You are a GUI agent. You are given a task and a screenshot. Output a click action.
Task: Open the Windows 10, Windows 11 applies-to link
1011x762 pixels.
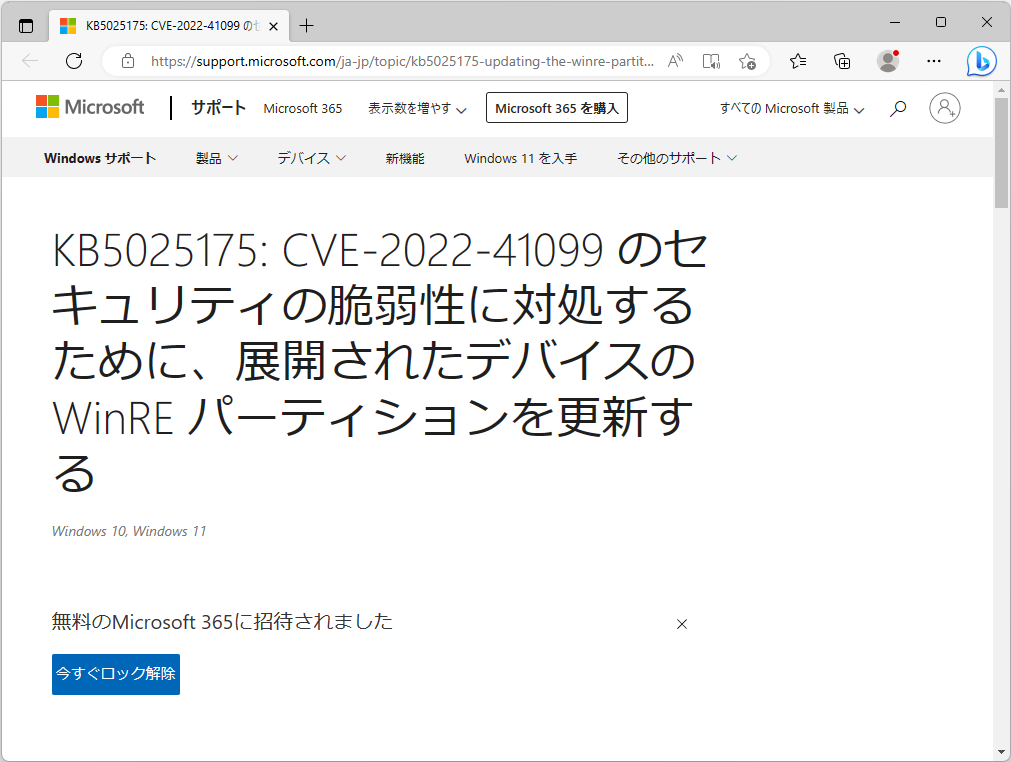[128, 531]
